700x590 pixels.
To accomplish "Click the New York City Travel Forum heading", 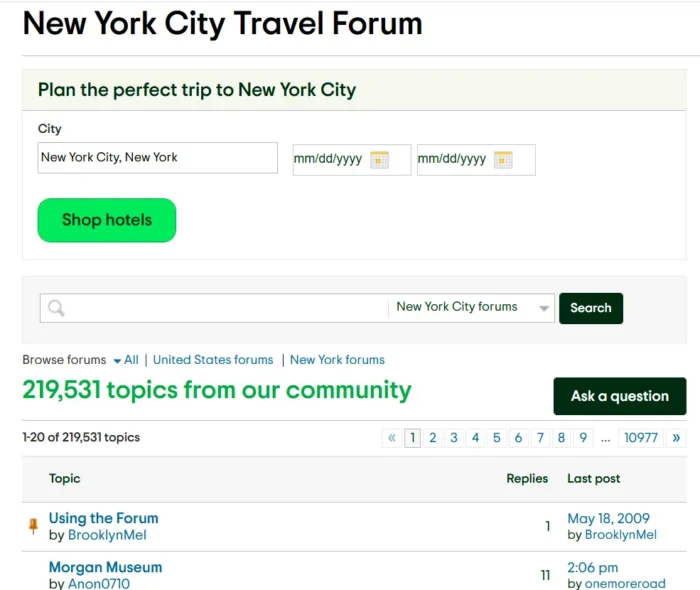I will [x=222, y=23].
